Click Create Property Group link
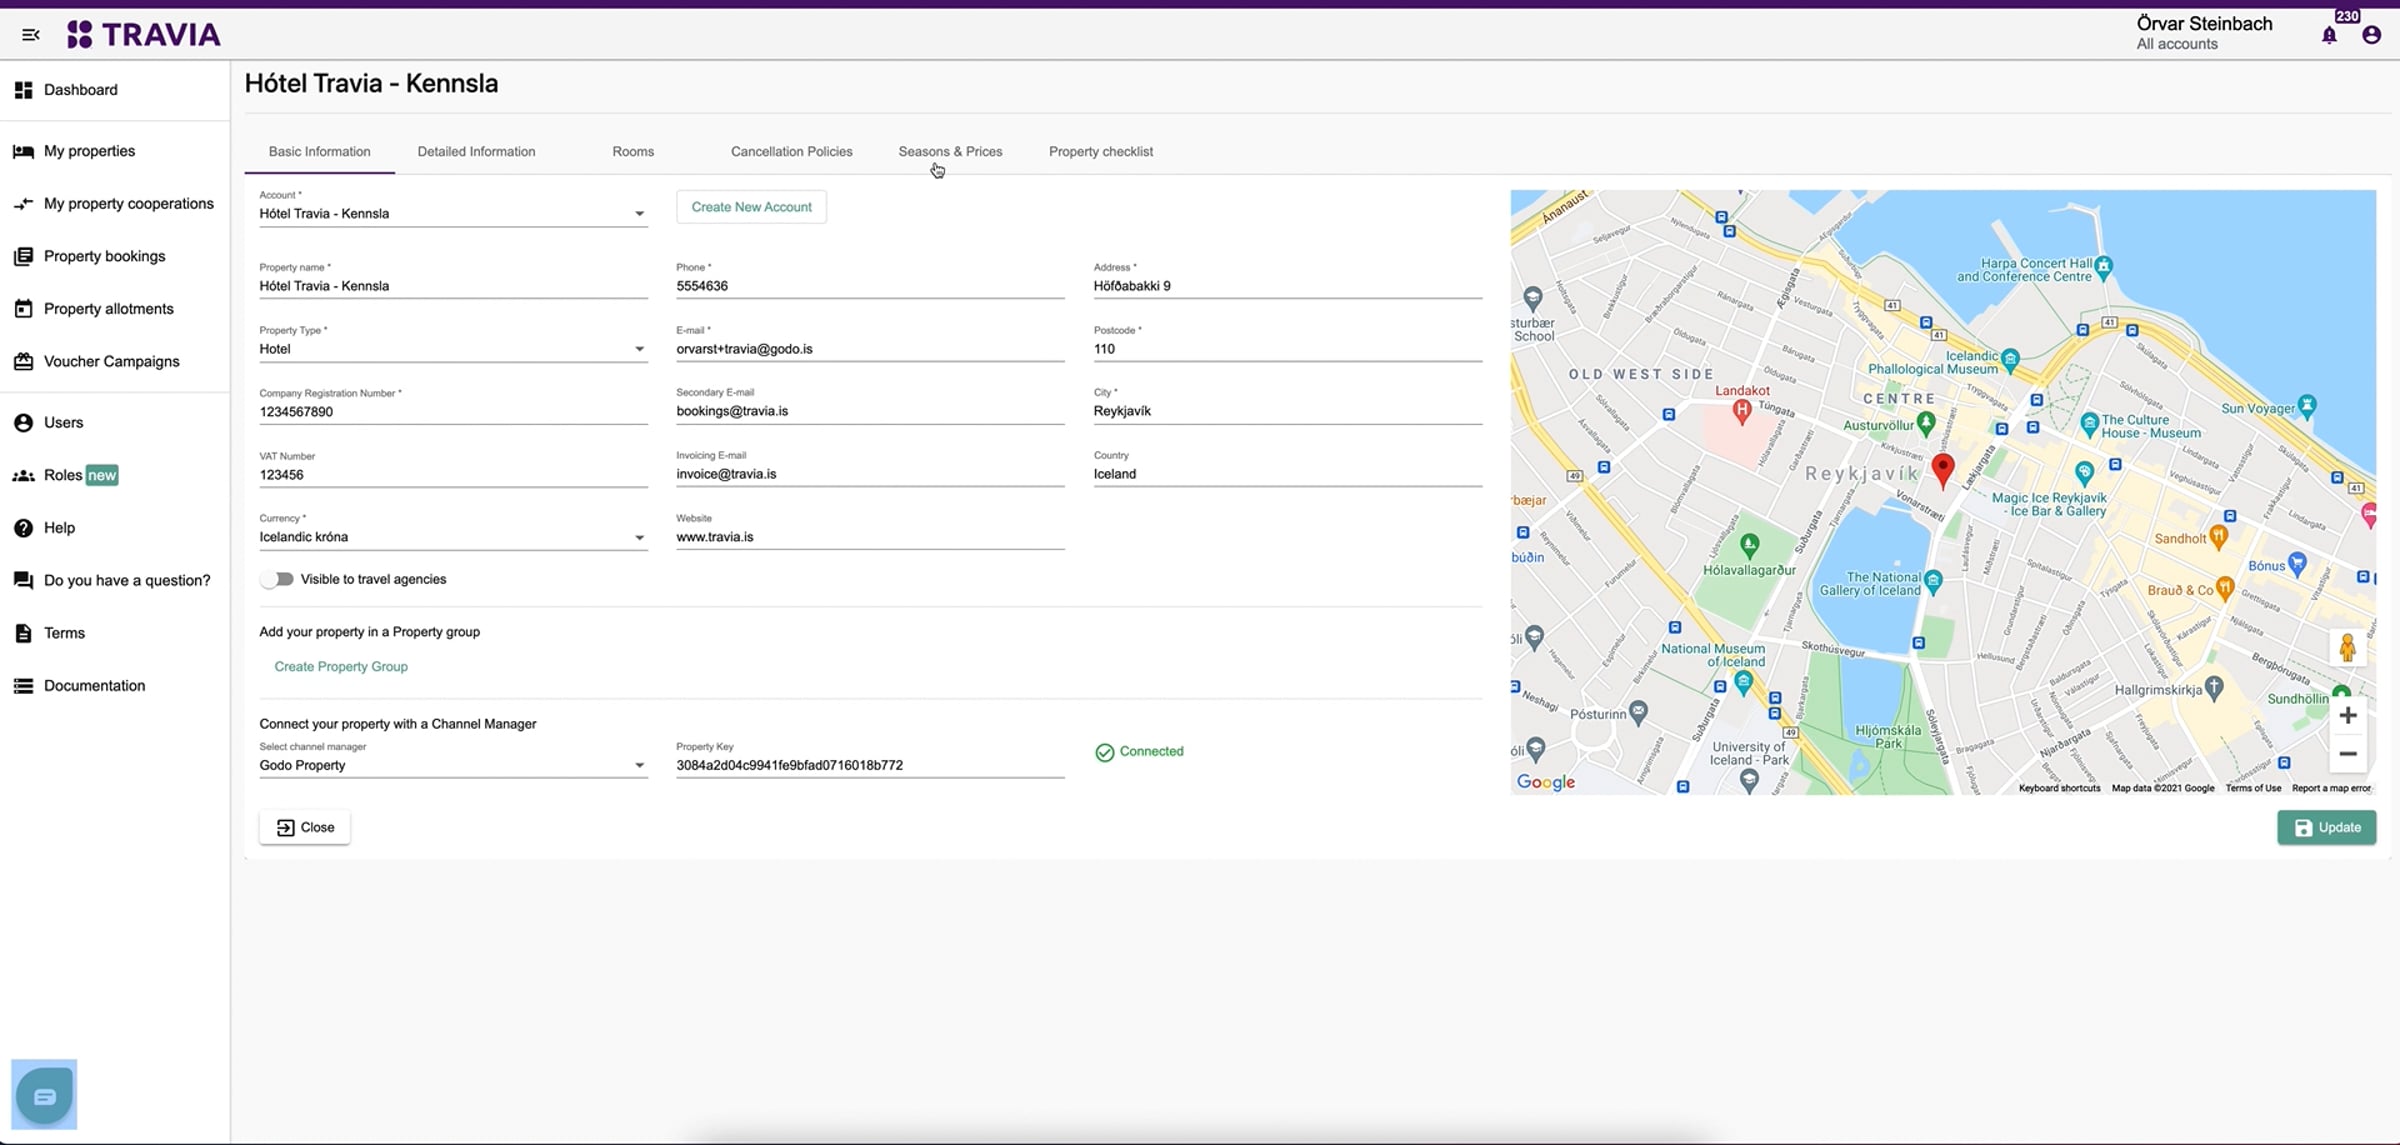 click(x=341, y=667)
